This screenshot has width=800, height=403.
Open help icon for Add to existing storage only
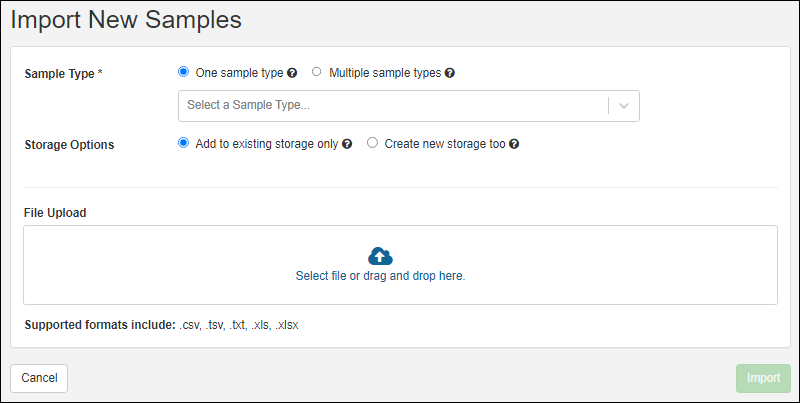(x=347, y=144)
